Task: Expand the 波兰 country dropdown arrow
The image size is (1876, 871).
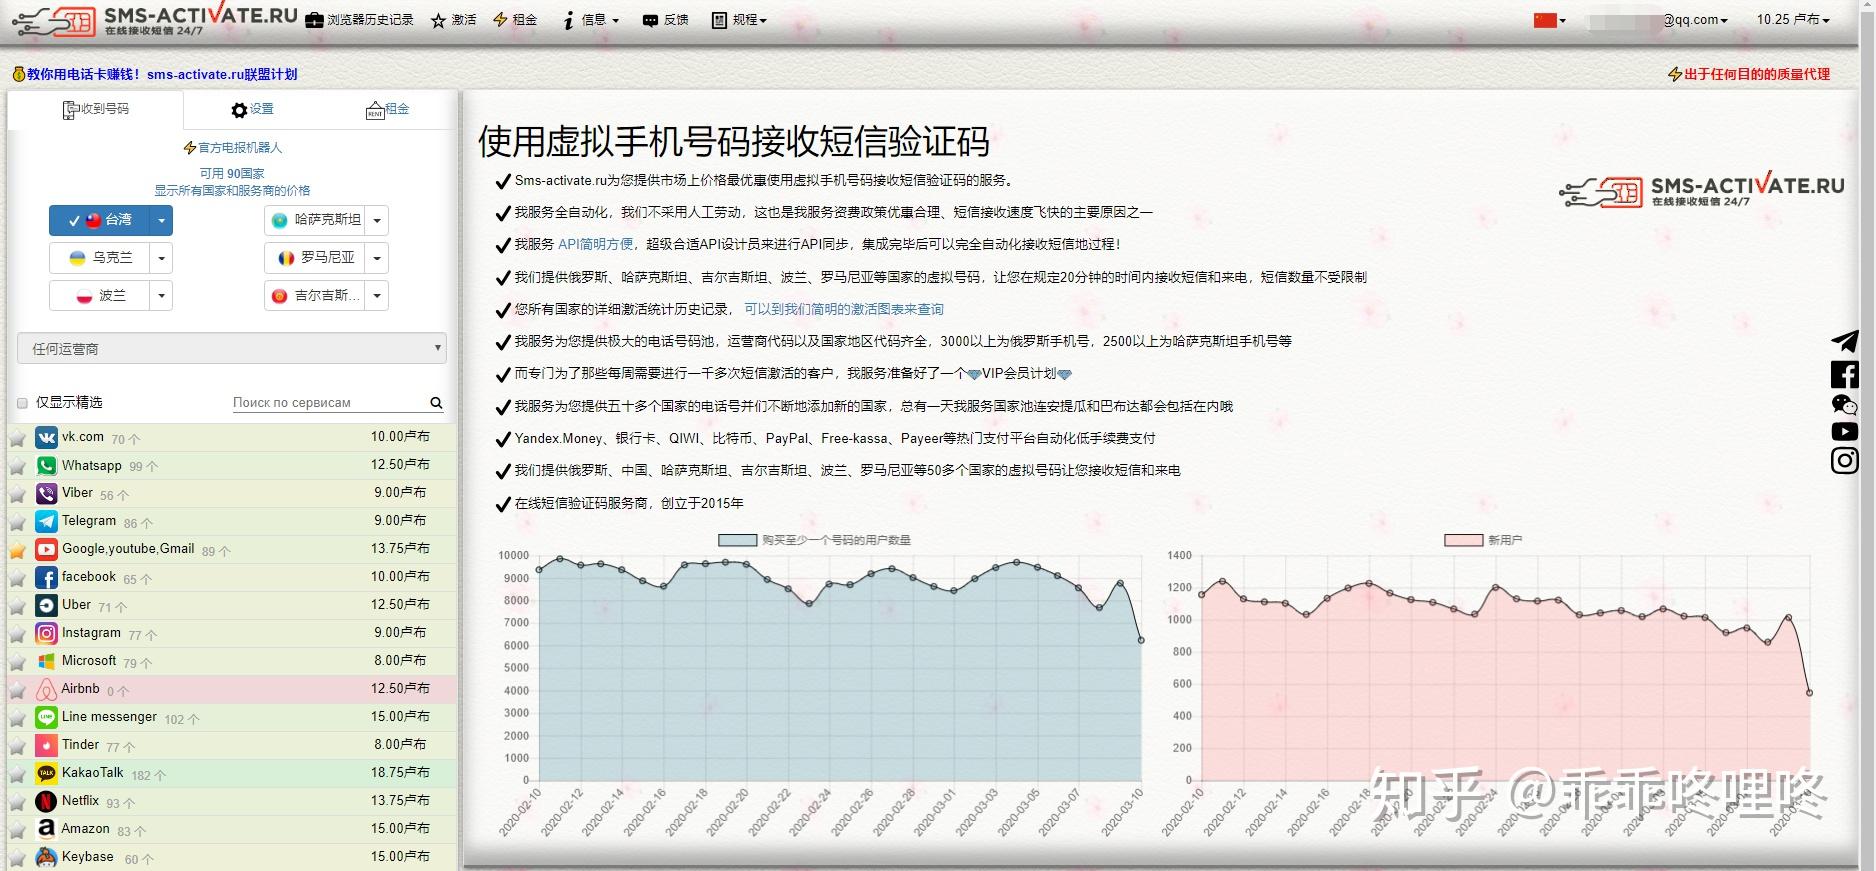Action: [161, 296]
